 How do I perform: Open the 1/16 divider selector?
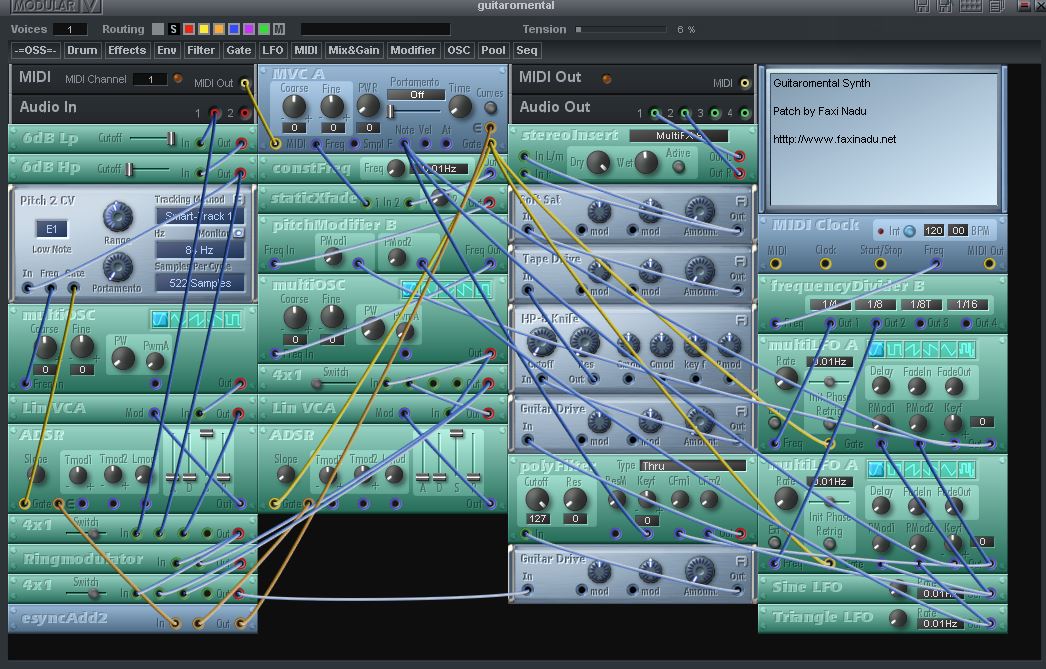[x=967, y=304]
